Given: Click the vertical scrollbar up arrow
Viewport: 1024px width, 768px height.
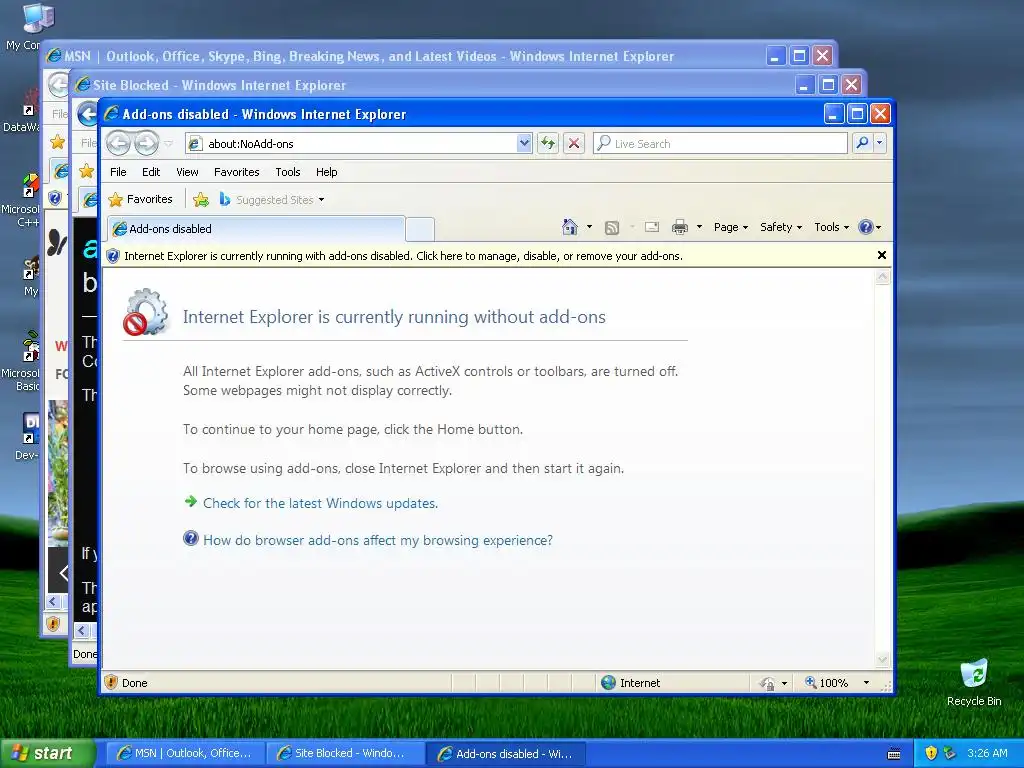Looking at the screenshot, I should [882, 278].
